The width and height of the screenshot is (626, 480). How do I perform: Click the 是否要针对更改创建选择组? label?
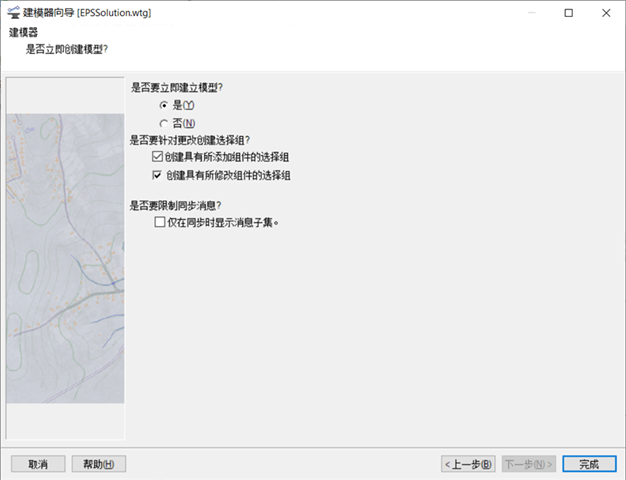(190, 140)
